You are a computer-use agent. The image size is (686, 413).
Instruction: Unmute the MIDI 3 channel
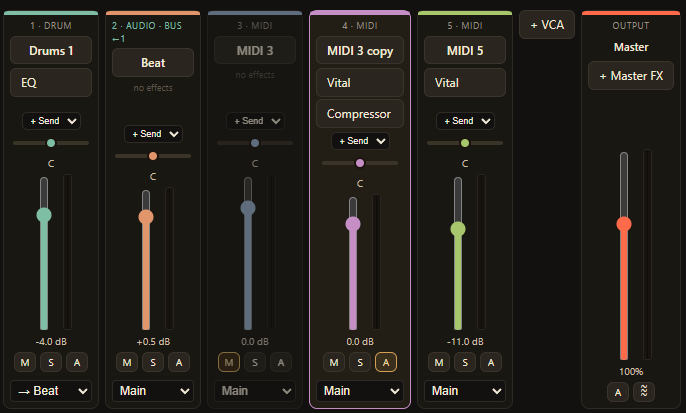pos(229,362)
